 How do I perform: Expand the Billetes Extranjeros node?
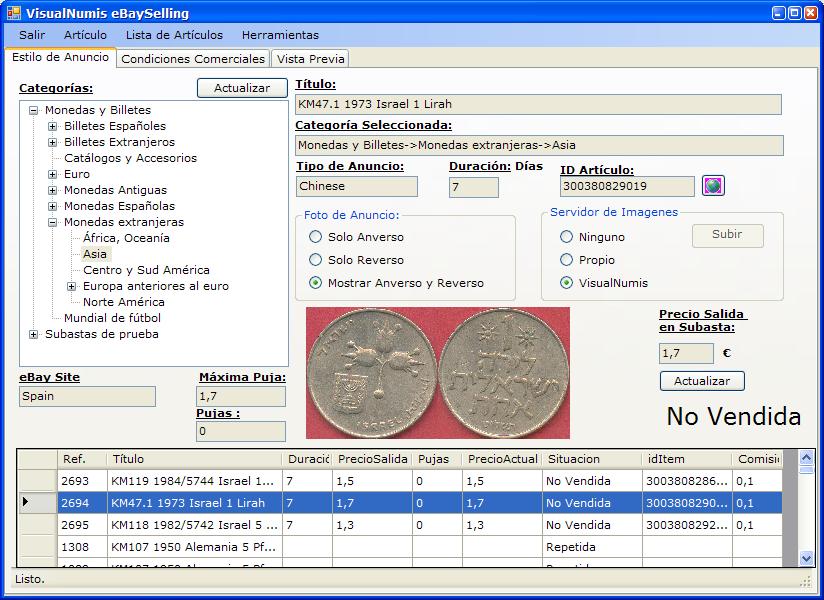53,142
